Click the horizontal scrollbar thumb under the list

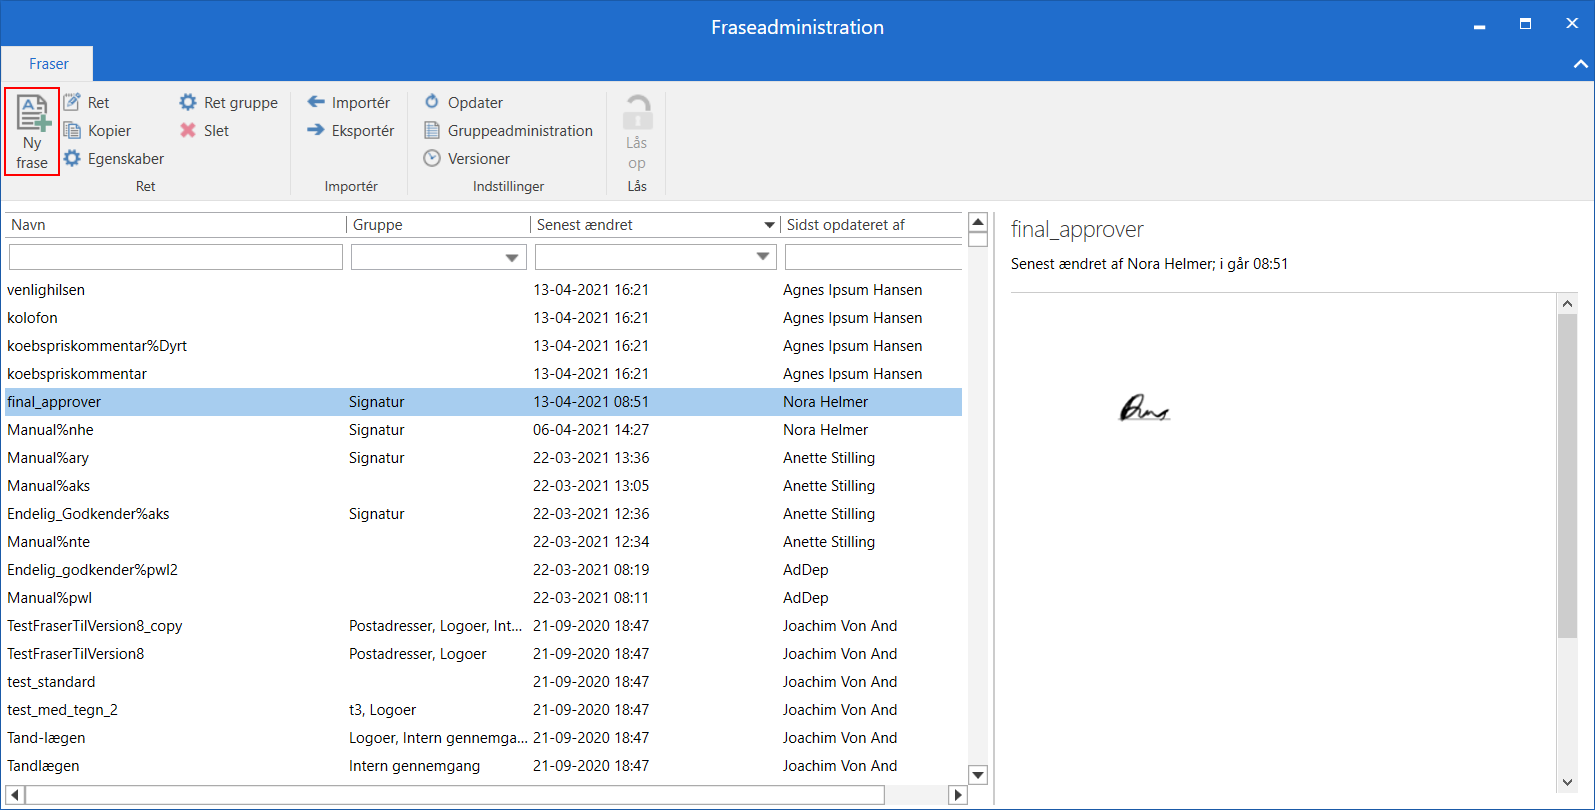tap(455, 795)
